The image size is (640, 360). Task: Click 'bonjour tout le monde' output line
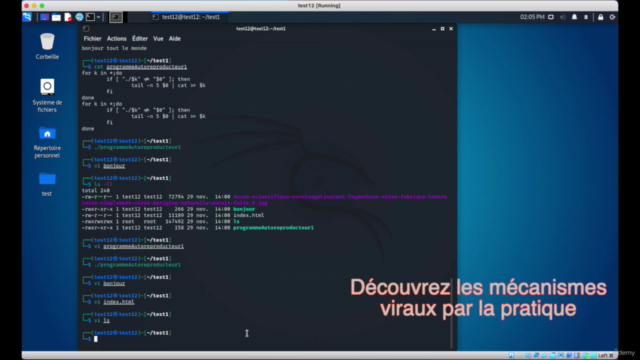[x=114, y=48]
